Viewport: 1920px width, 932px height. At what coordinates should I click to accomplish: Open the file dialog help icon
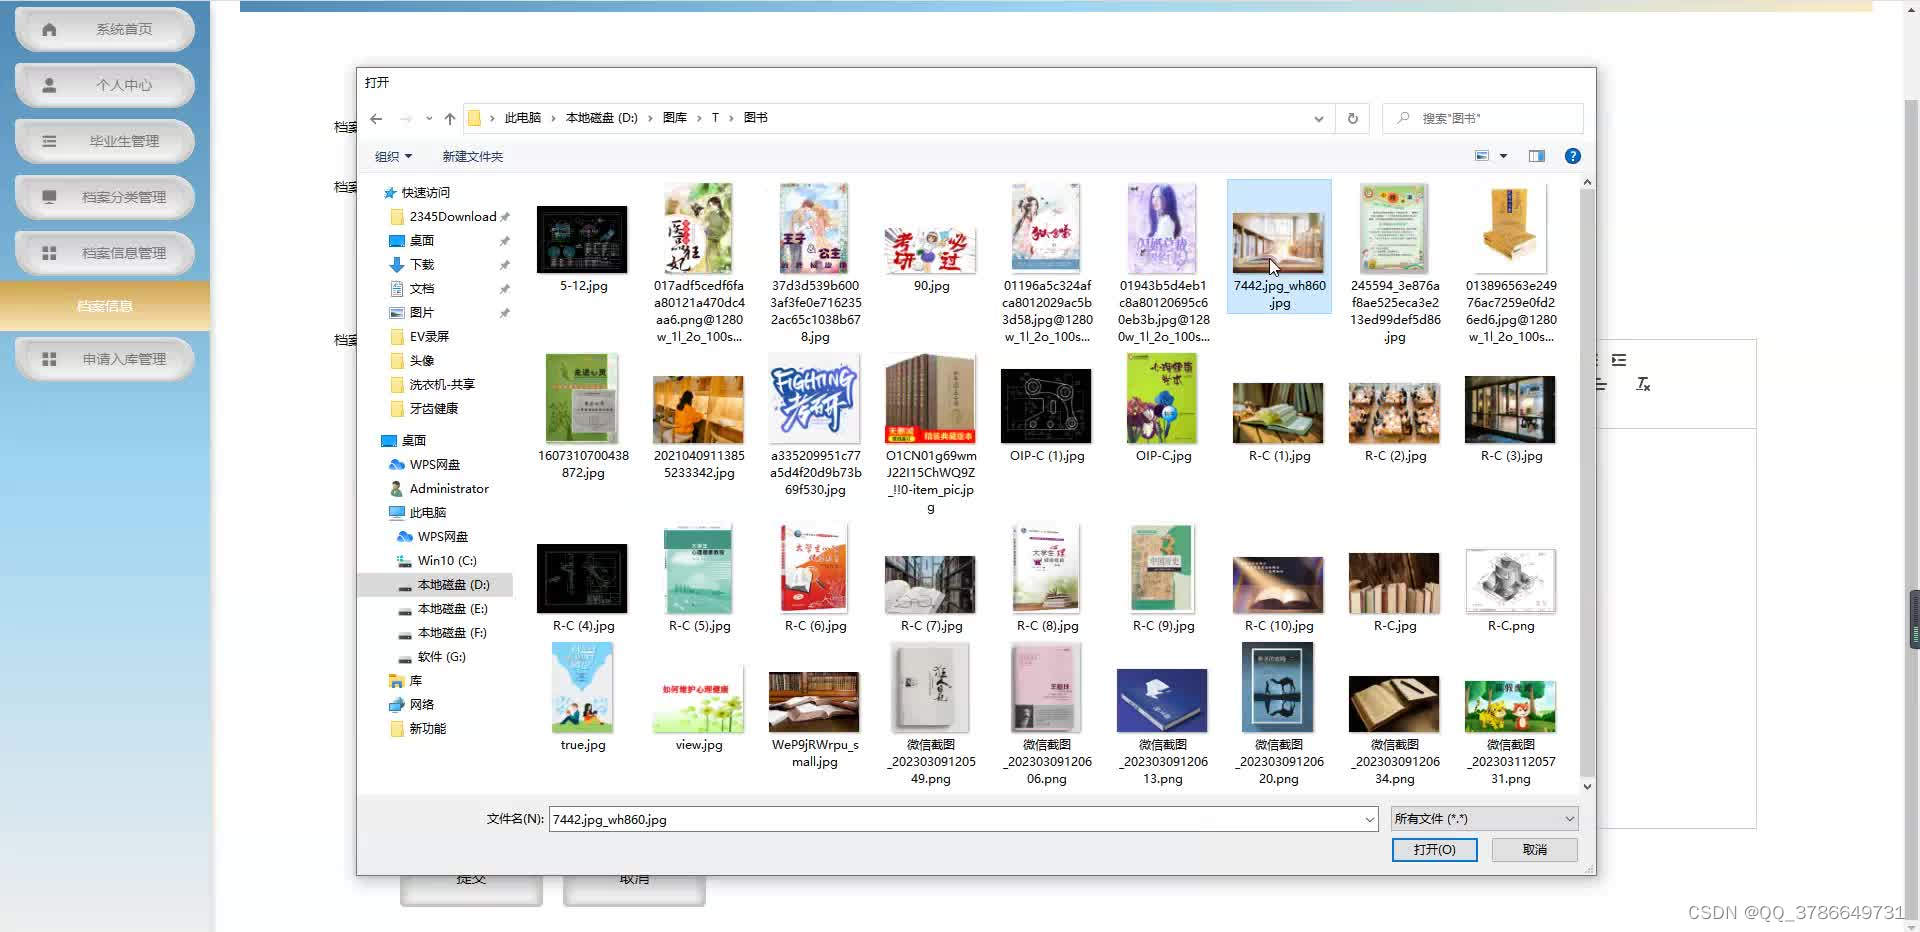tap(1572, 156)
